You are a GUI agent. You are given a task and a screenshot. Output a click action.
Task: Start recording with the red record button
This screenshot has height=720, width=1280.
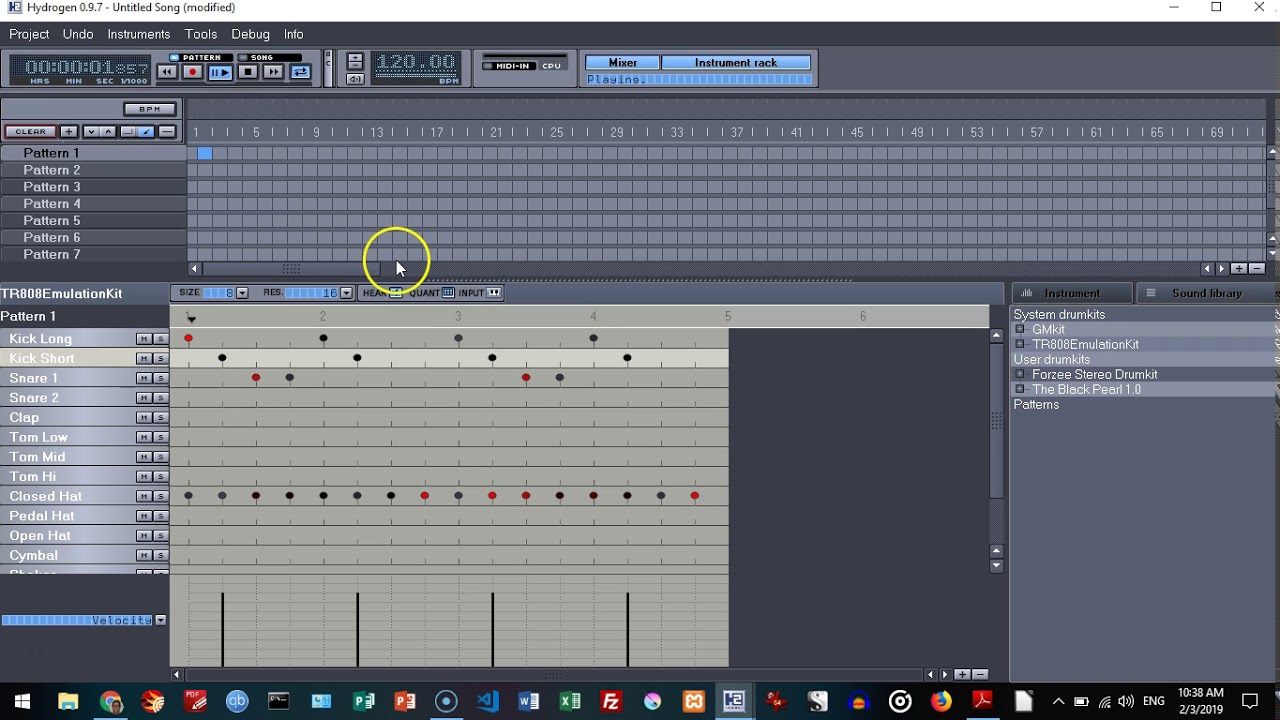tap(193, 72)
